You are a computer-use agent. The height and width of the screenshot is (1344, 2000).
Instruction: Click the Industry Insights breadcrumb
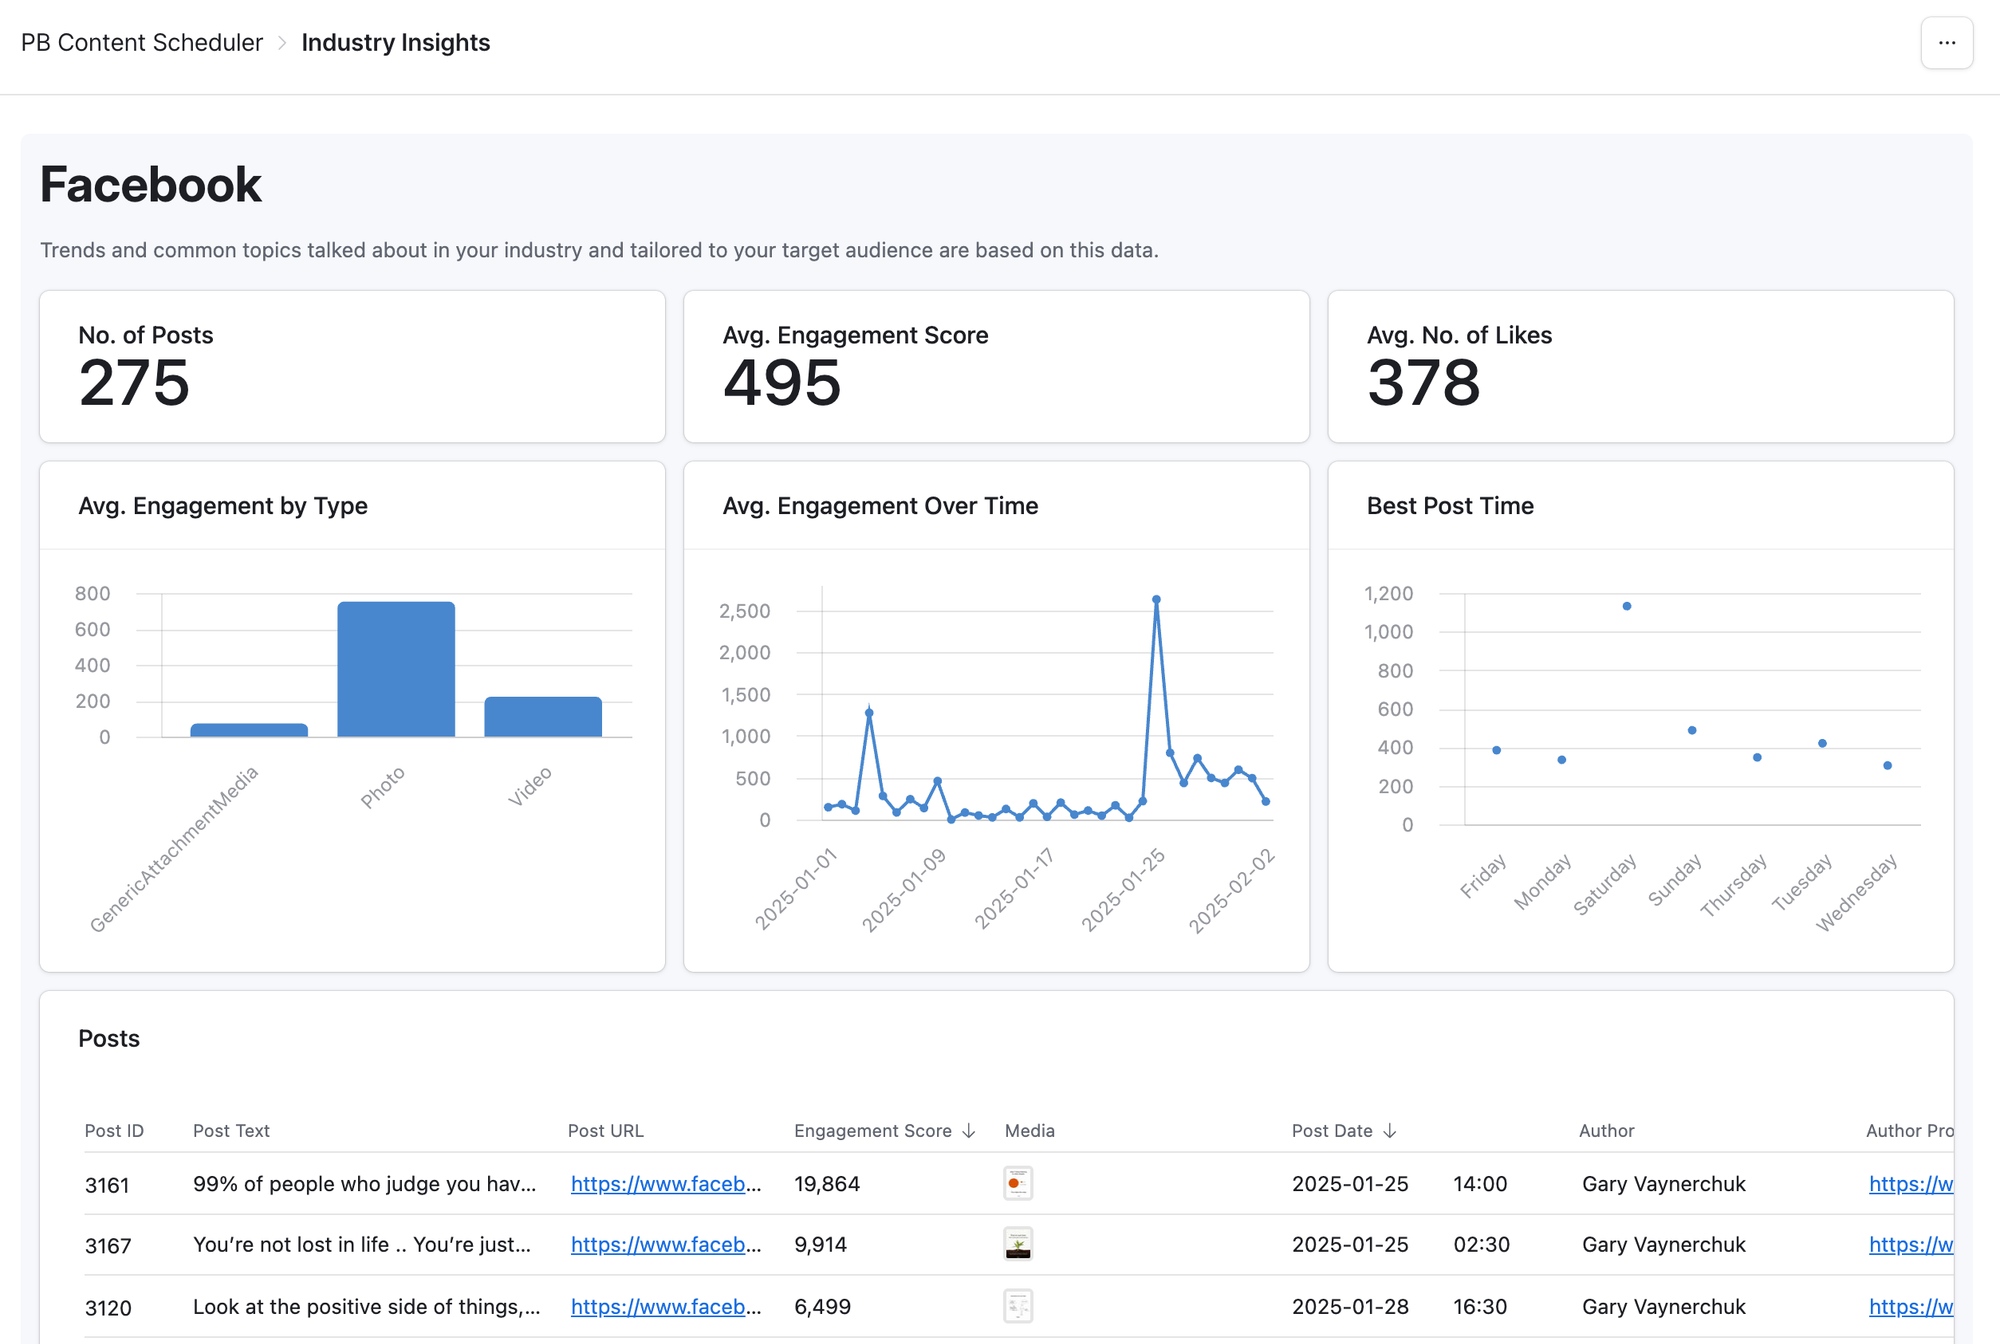point(395,43)
